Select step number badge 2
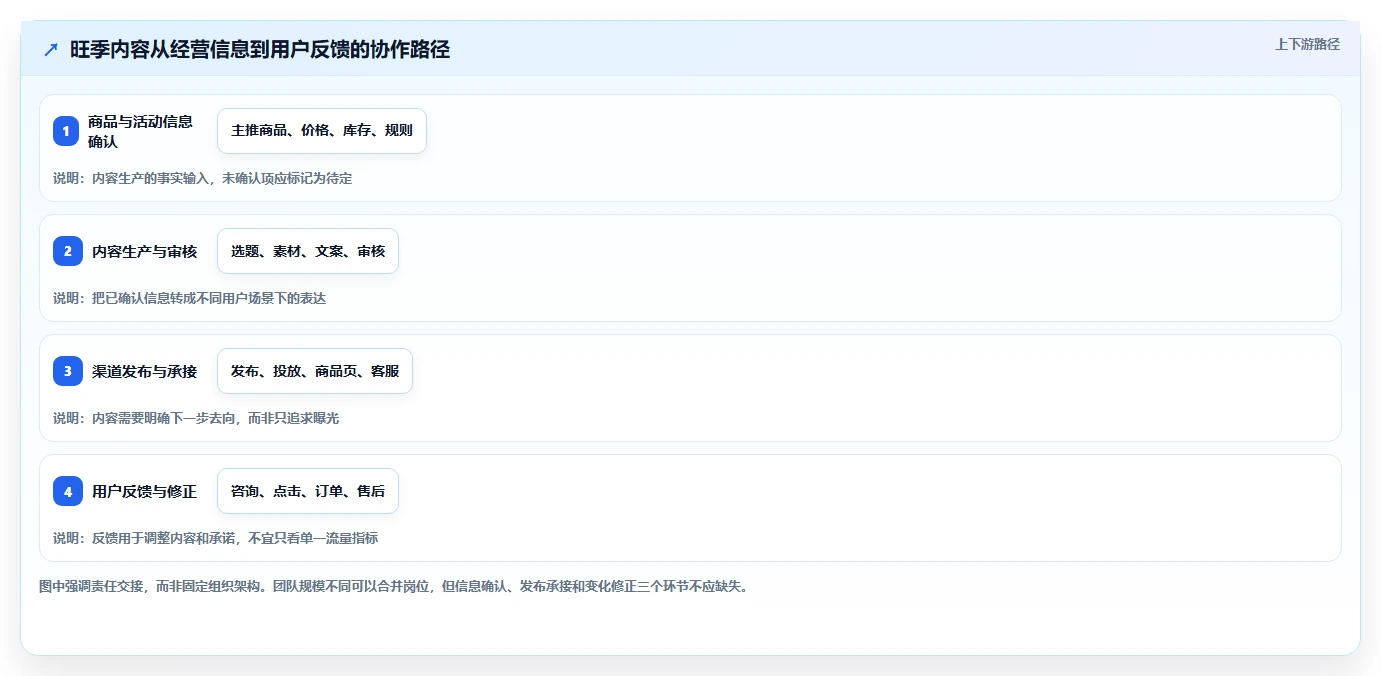The height and width of the screenshot is (676, 1381). [68, 251]
